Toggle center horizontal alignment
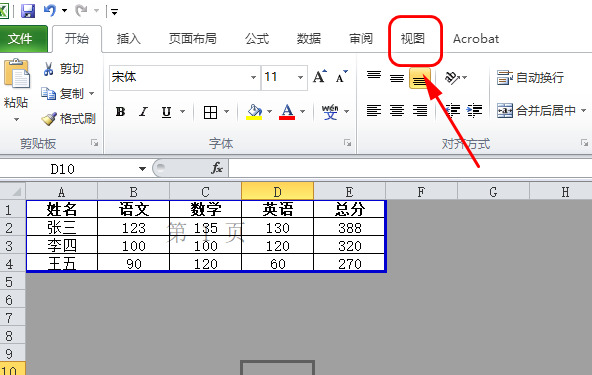The width and height of the screenshot is (592, 375). [x=397, y=111]
